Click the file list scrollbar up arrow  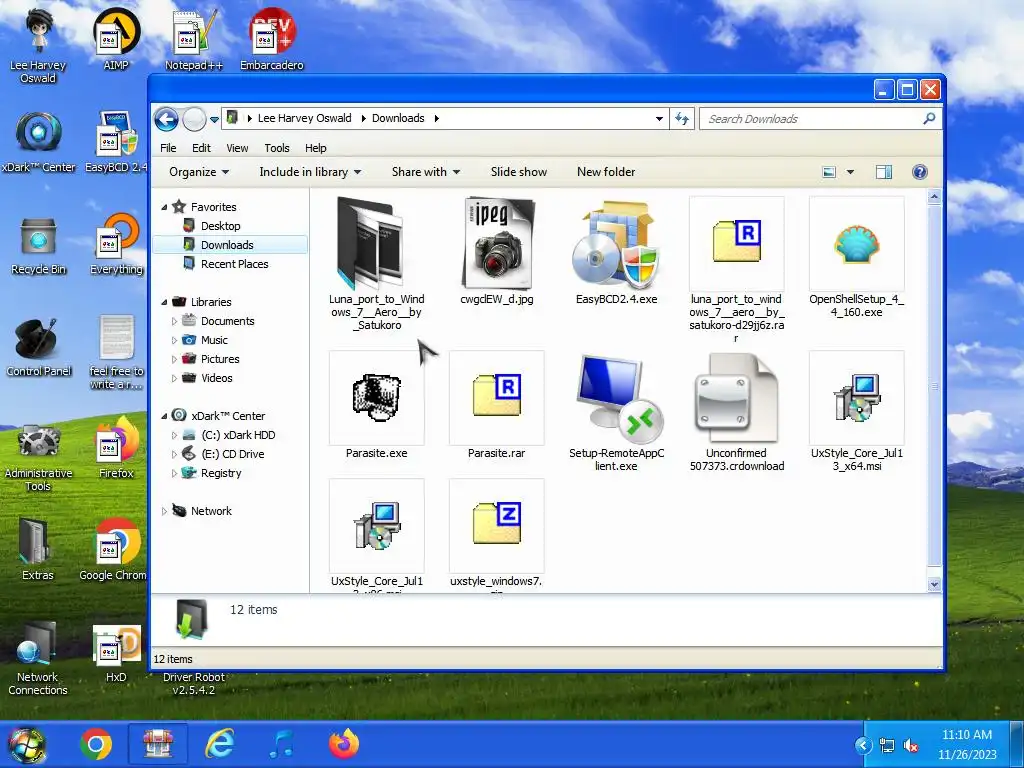tap(935, 196)
